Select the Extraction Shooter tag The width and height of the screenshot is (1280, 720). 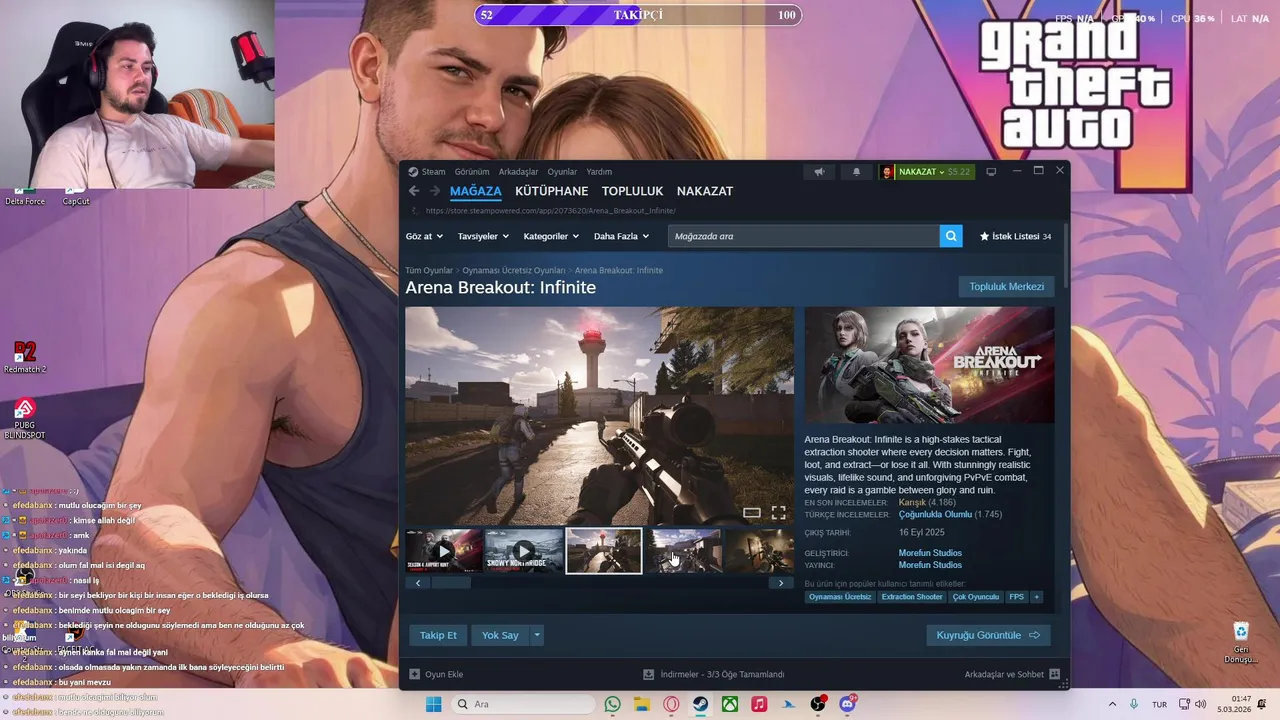click(912, 597)
